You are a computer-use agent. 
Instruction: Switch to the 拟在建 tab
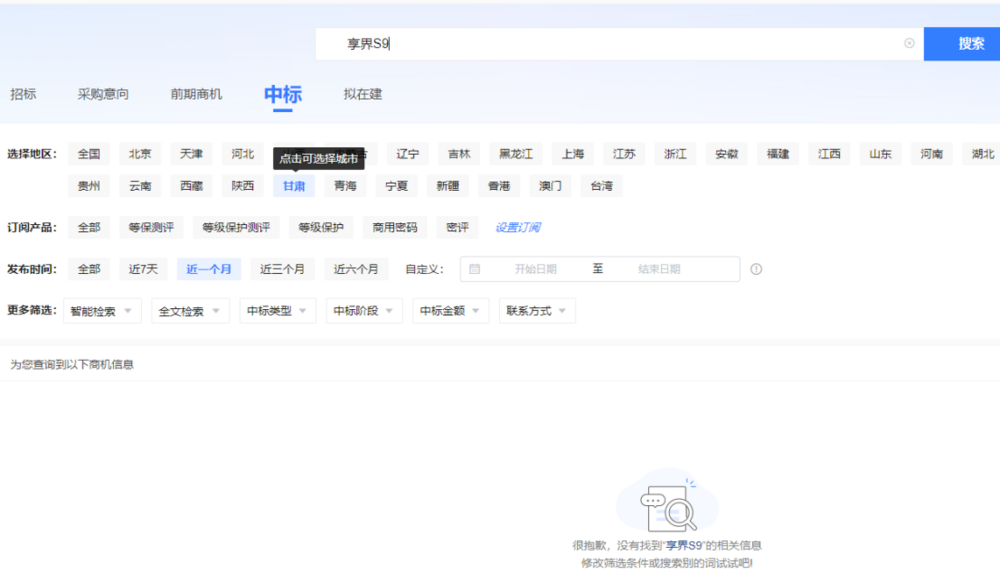(x=362, y=94)
